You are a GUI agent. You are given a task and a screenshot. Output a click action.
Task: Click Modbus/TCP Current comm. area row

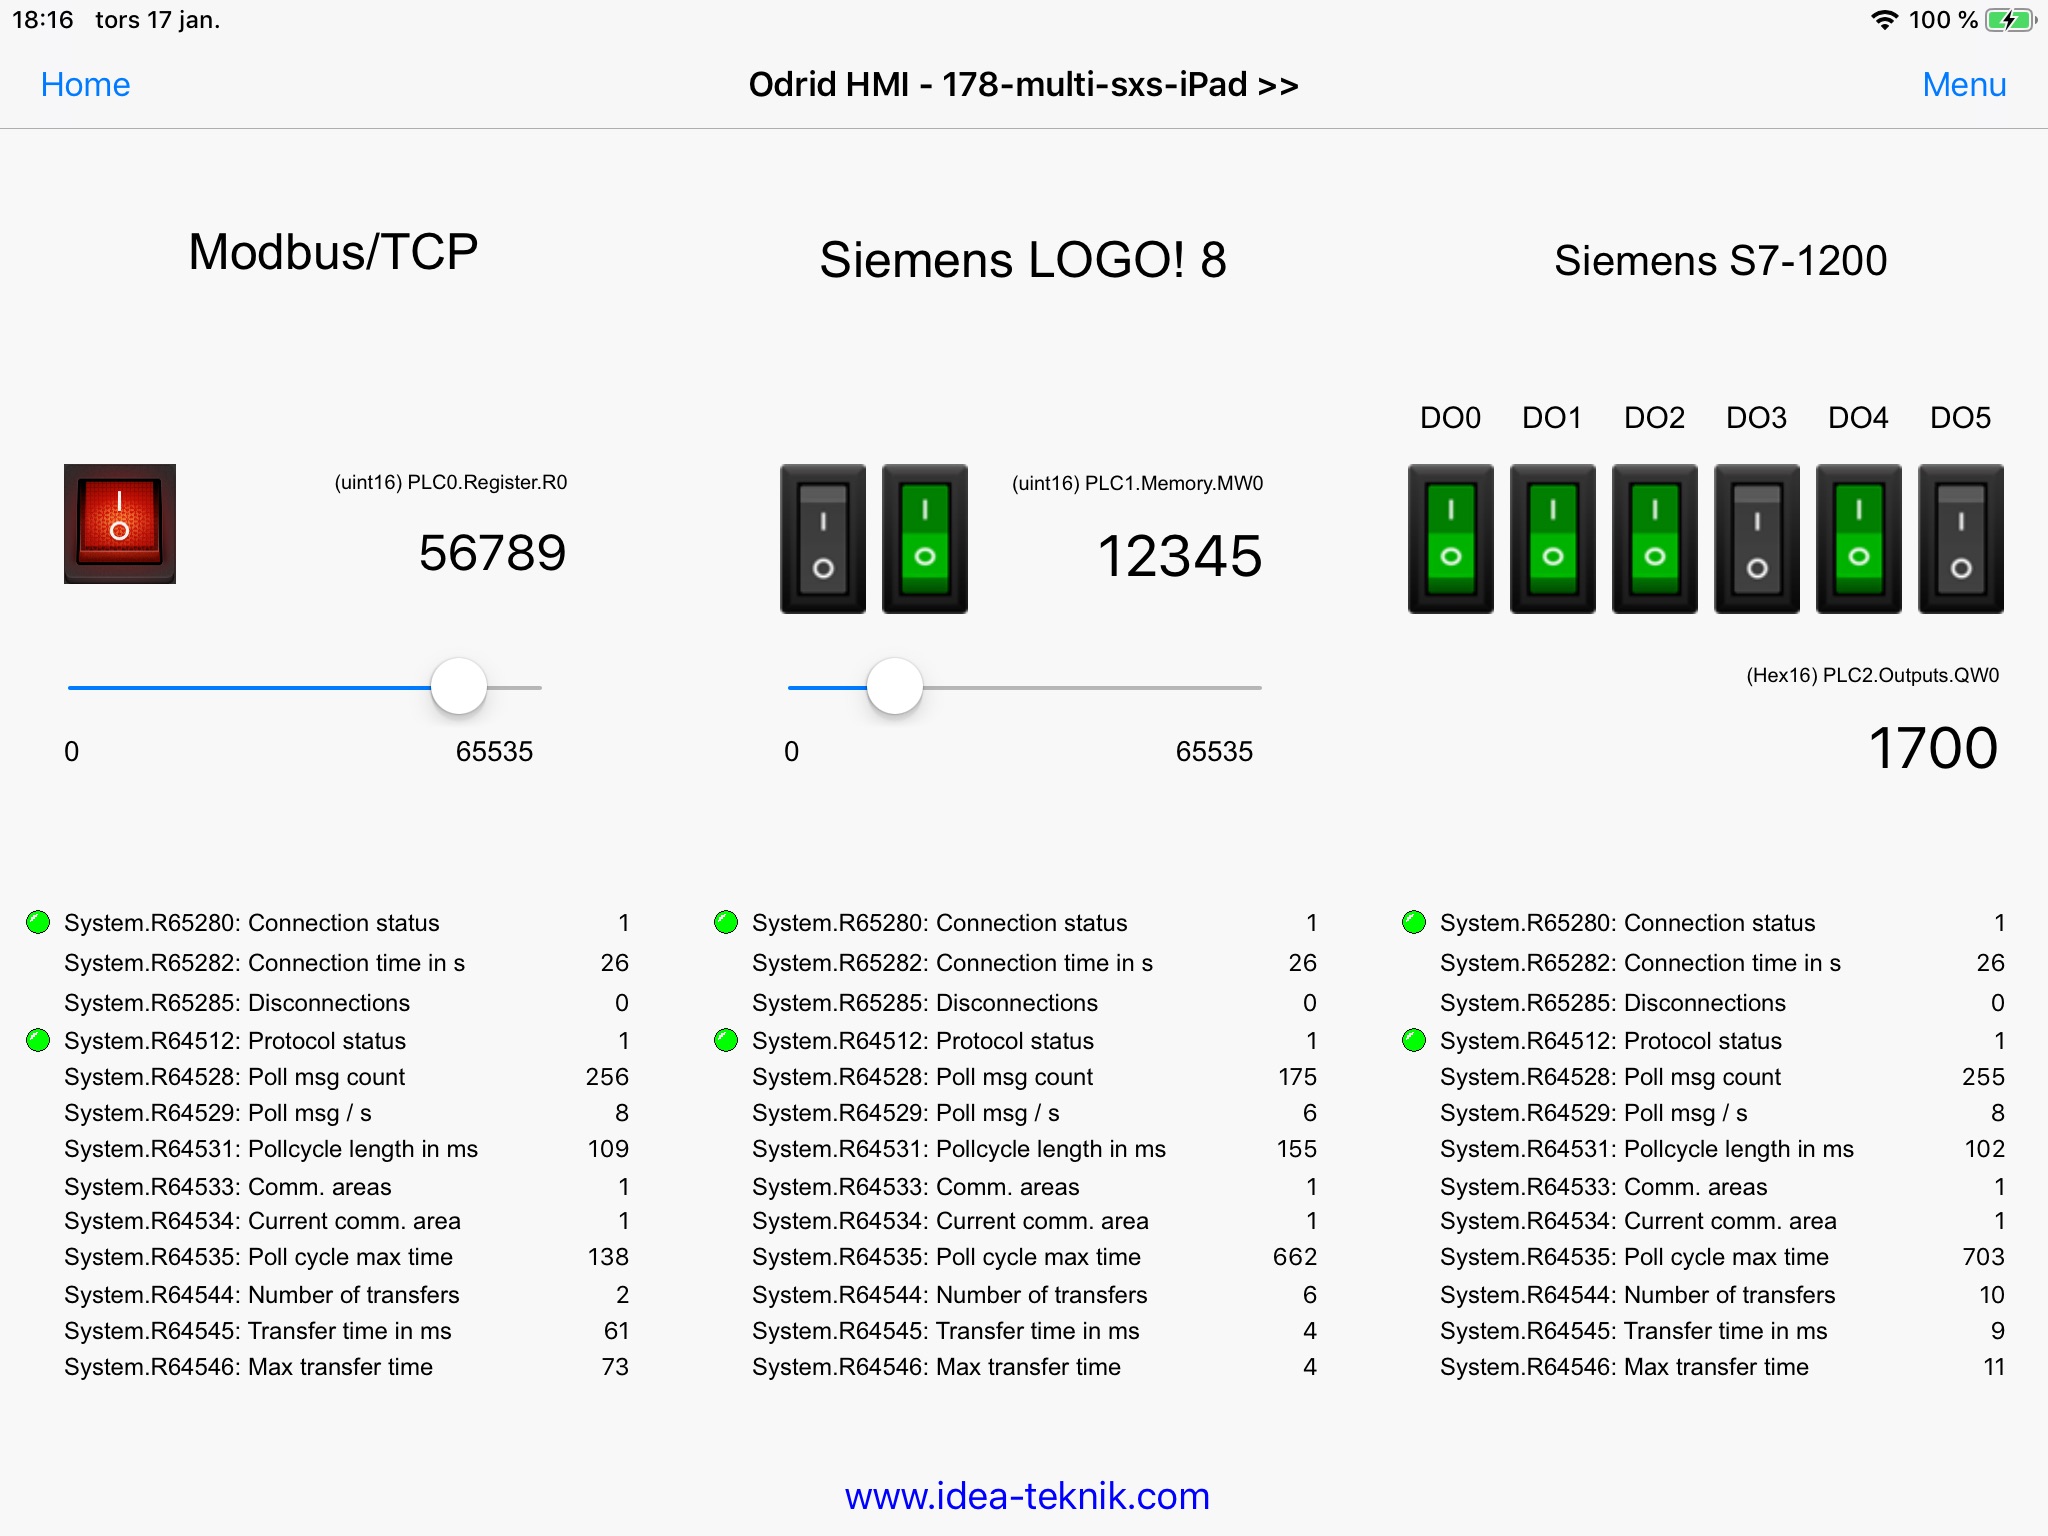[346, 1221]
